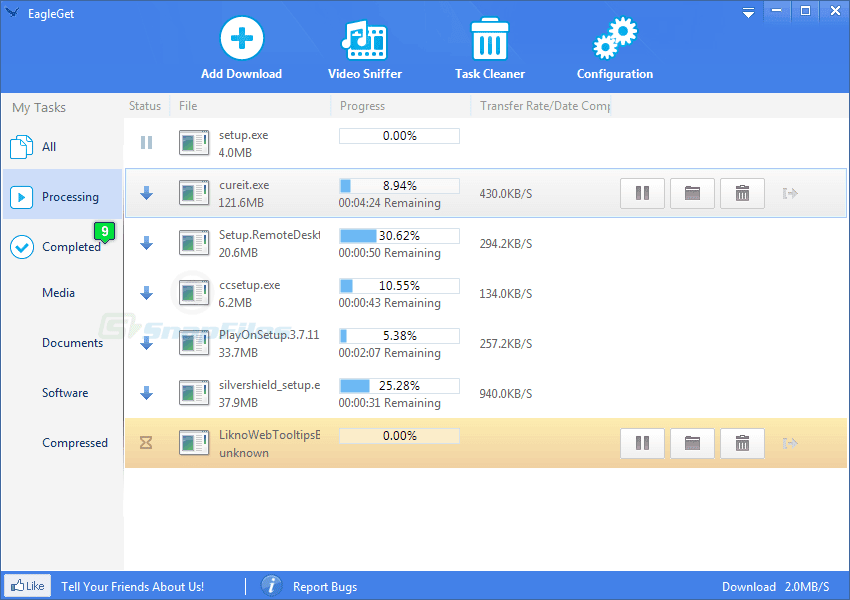The width and height of the screenshot is (850, 600).
Task: Click the 940.0KB/S transfer rate
Action: point(506,393)
